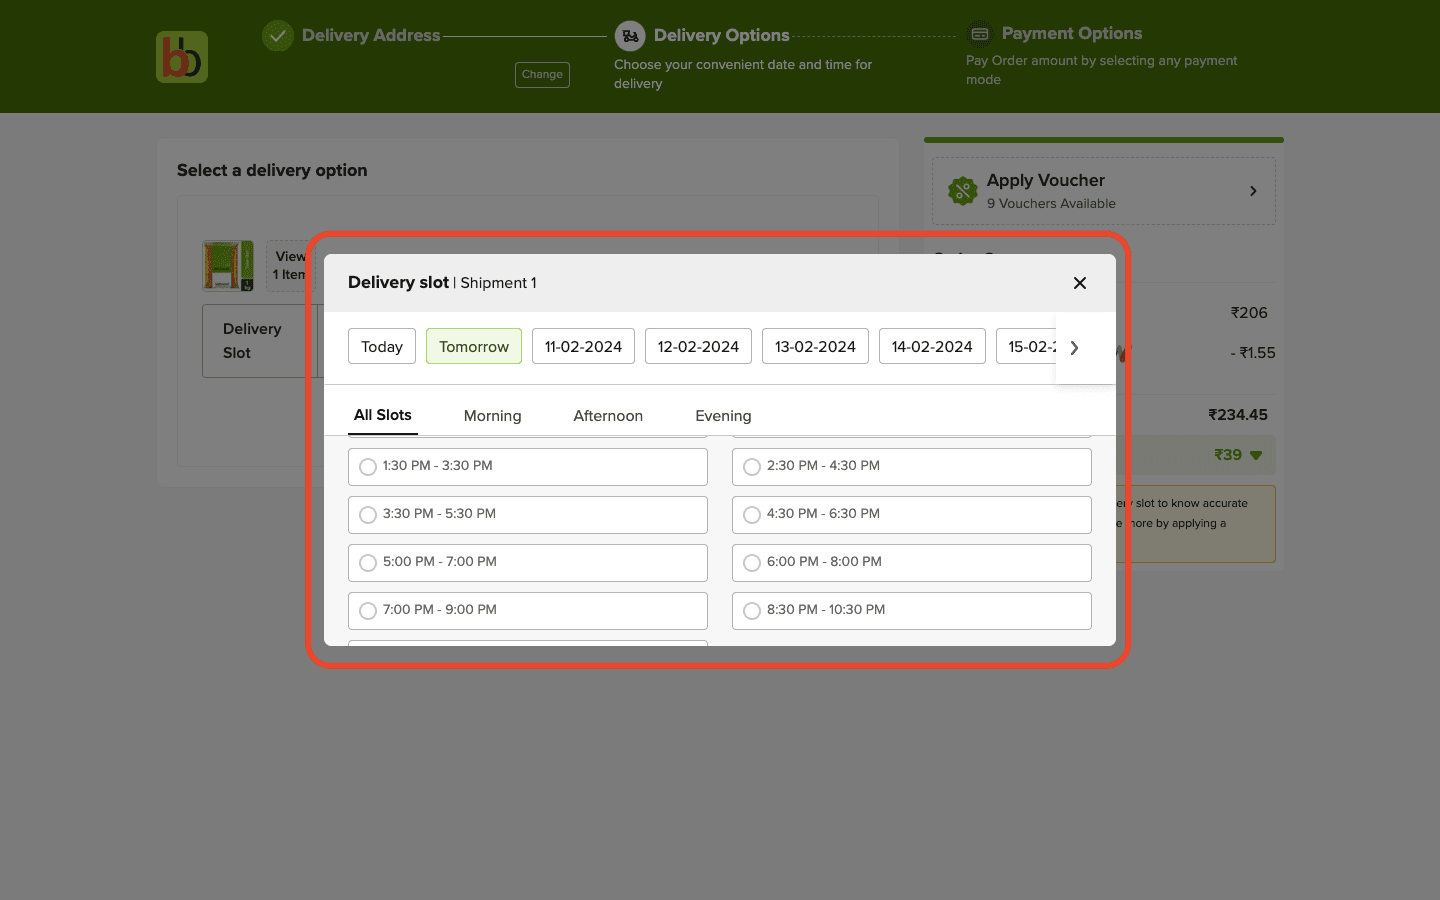
Task: Show more dates with right chevron
Action: pyautogui.click(x=1075, y=348)
